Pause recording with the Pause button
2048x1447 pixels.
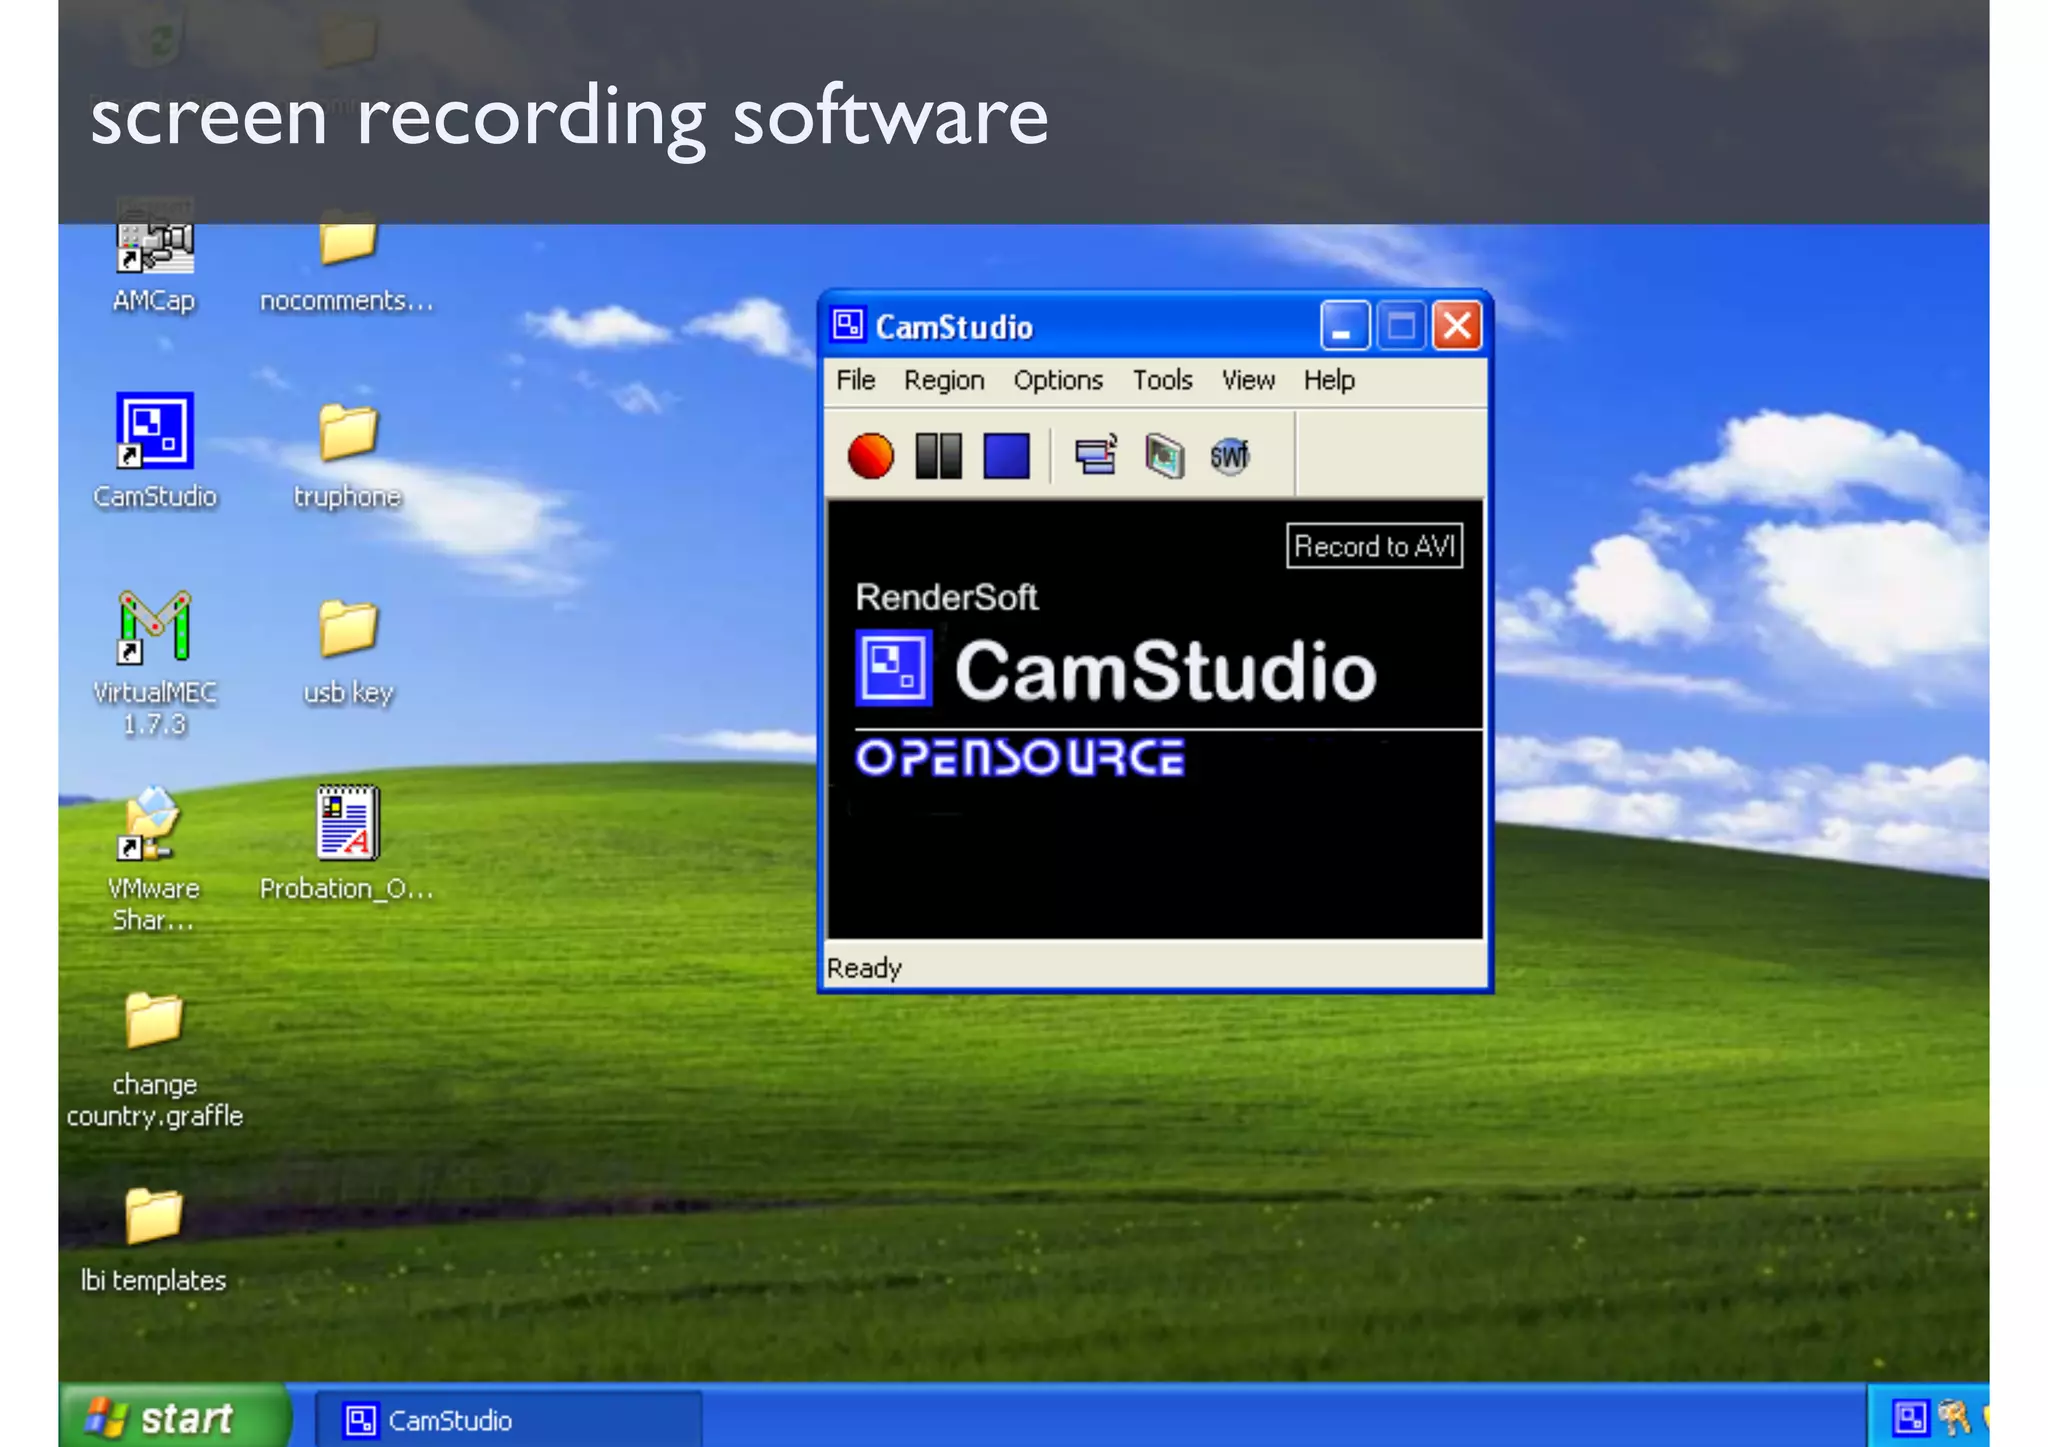[x=938, y=456]
